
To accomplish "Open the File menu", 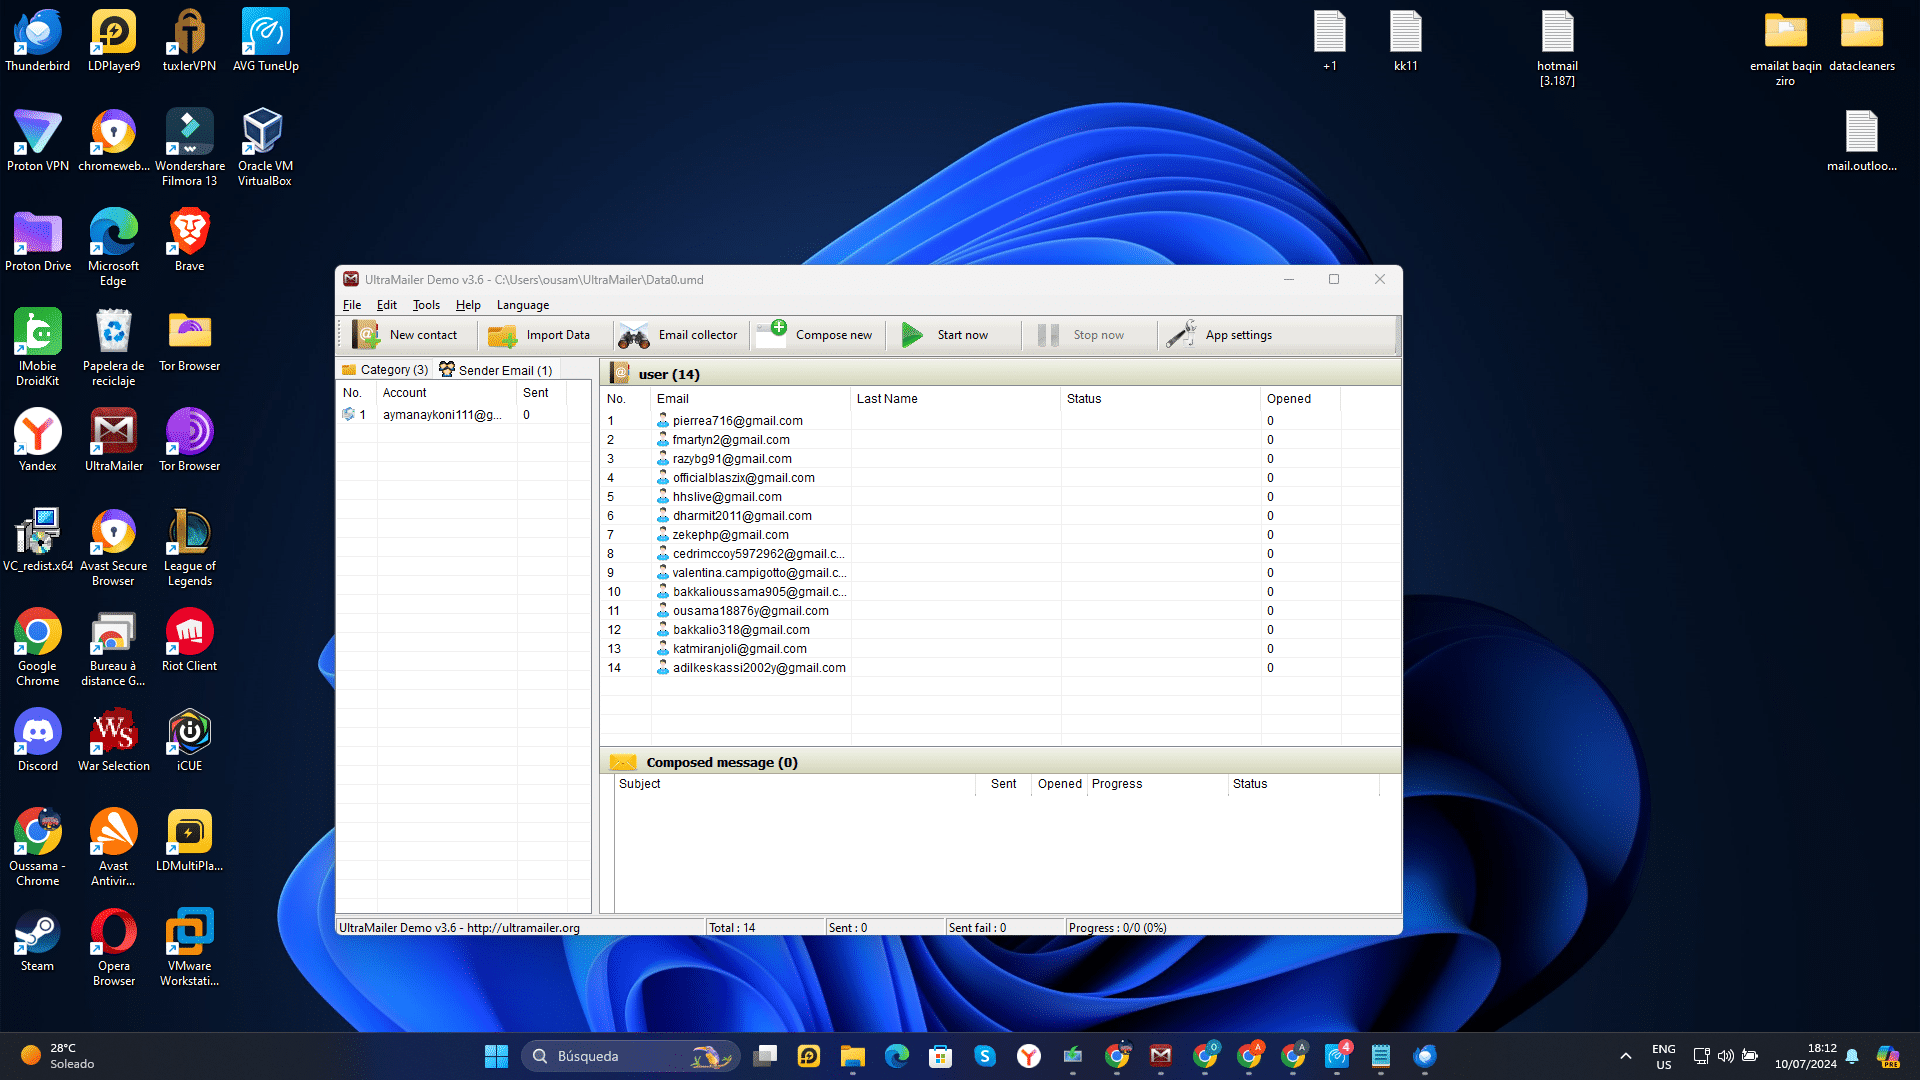I will (352, 305).
